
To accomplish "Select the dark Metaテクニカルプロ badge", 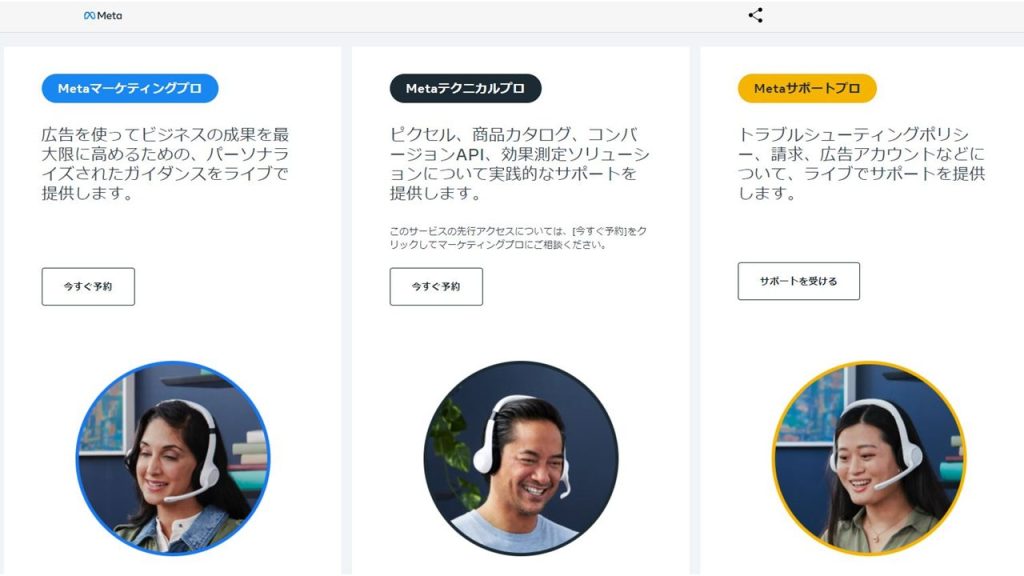I will tap(466, 88).
